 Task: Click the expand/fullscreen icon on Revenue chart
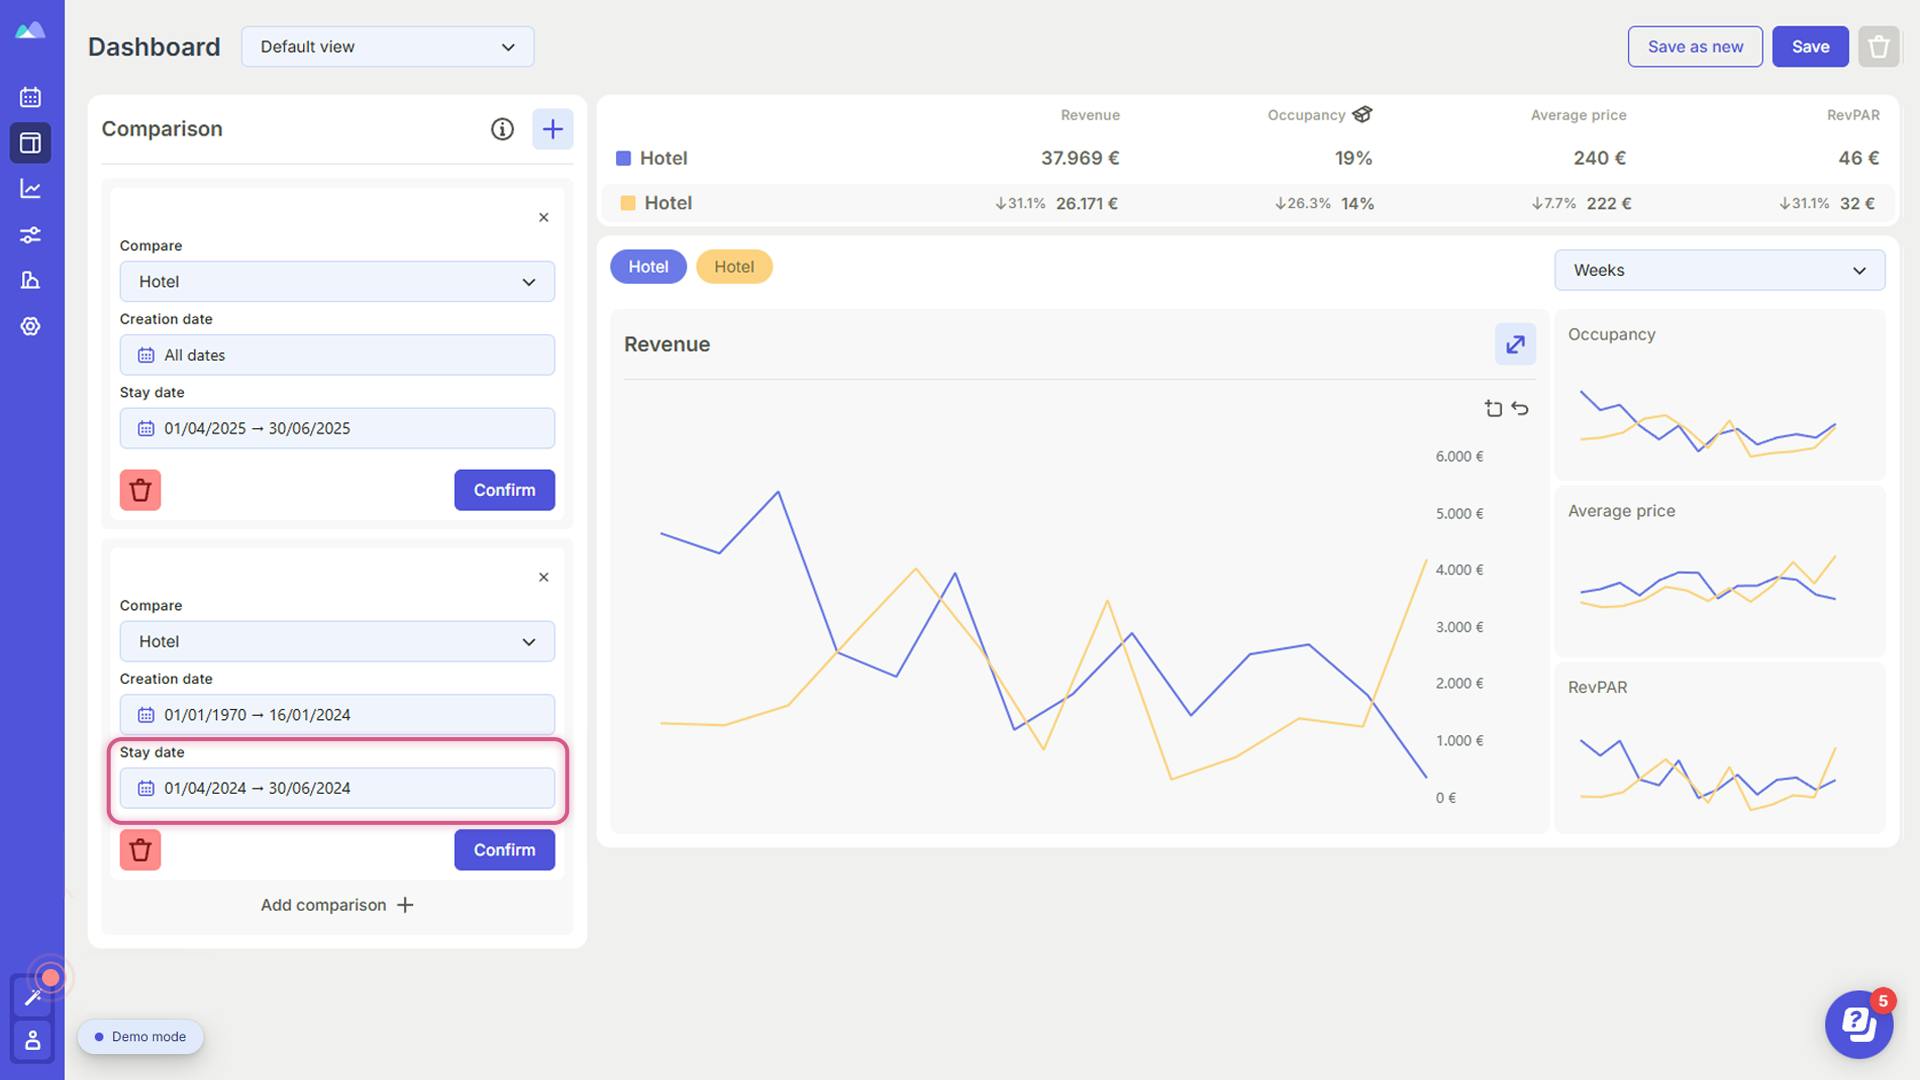click(1516, 344)
